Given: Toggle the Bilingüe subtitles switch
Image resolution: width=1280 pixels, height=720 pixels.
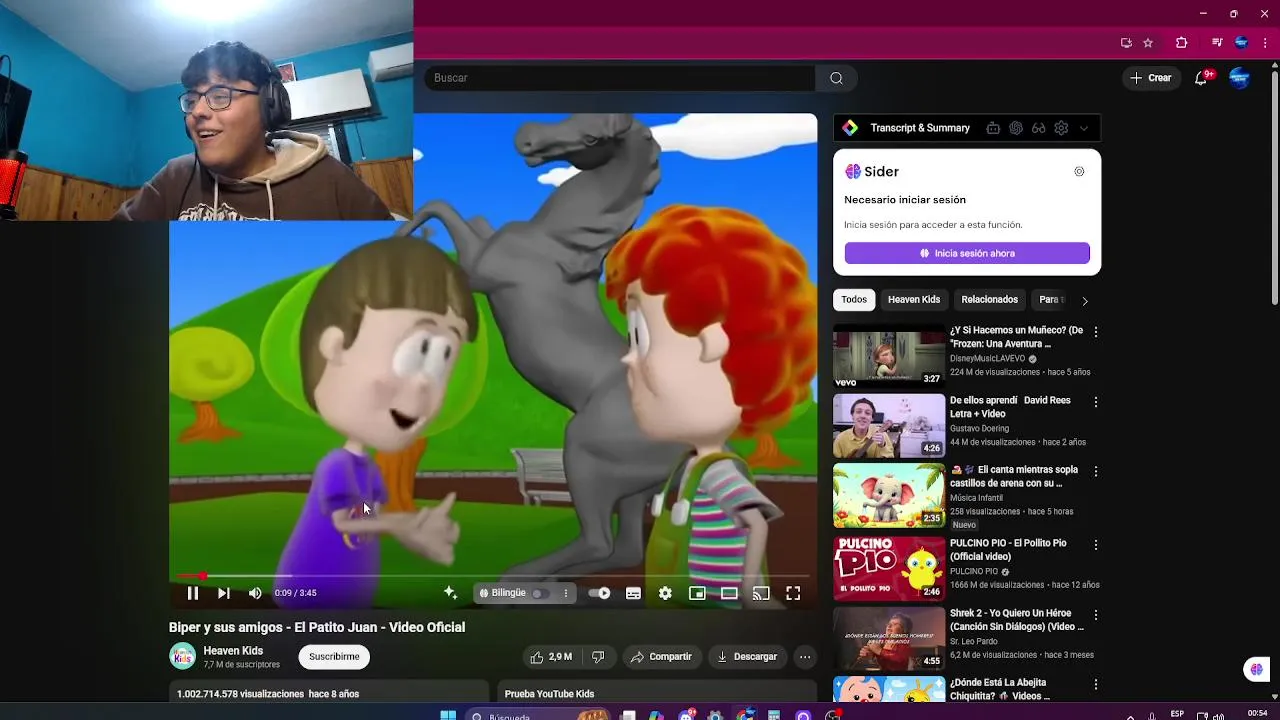Looking at the screenshot, I should (541, 593).
